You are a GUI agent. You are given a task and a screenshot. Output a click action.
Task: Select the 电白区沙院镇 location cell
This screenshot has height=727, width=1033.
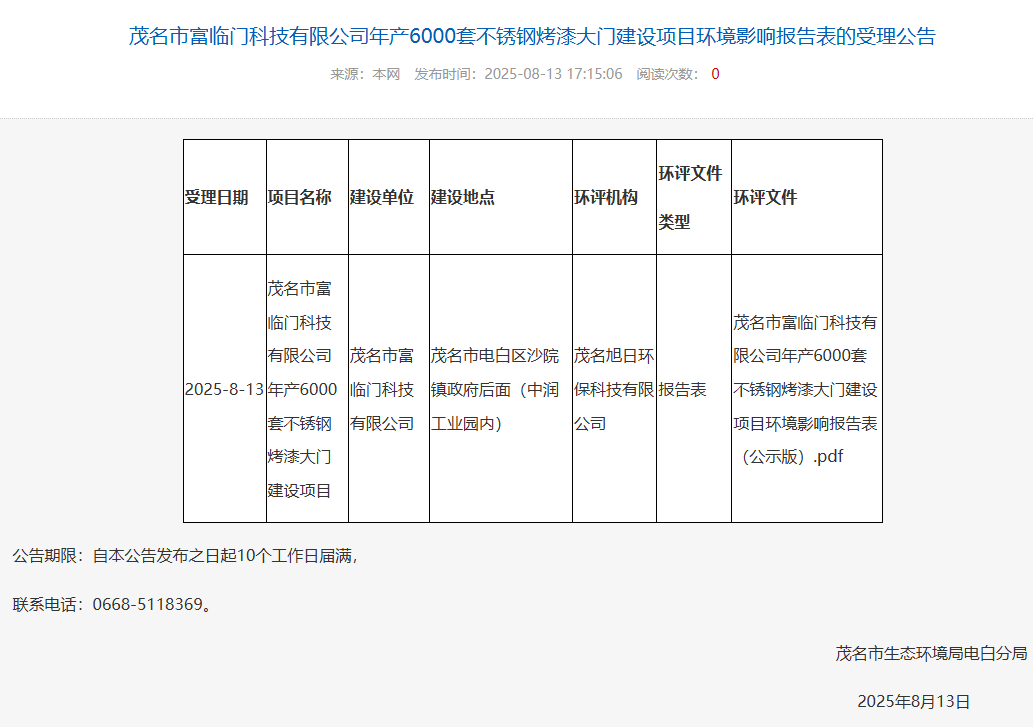pos(495,389)
